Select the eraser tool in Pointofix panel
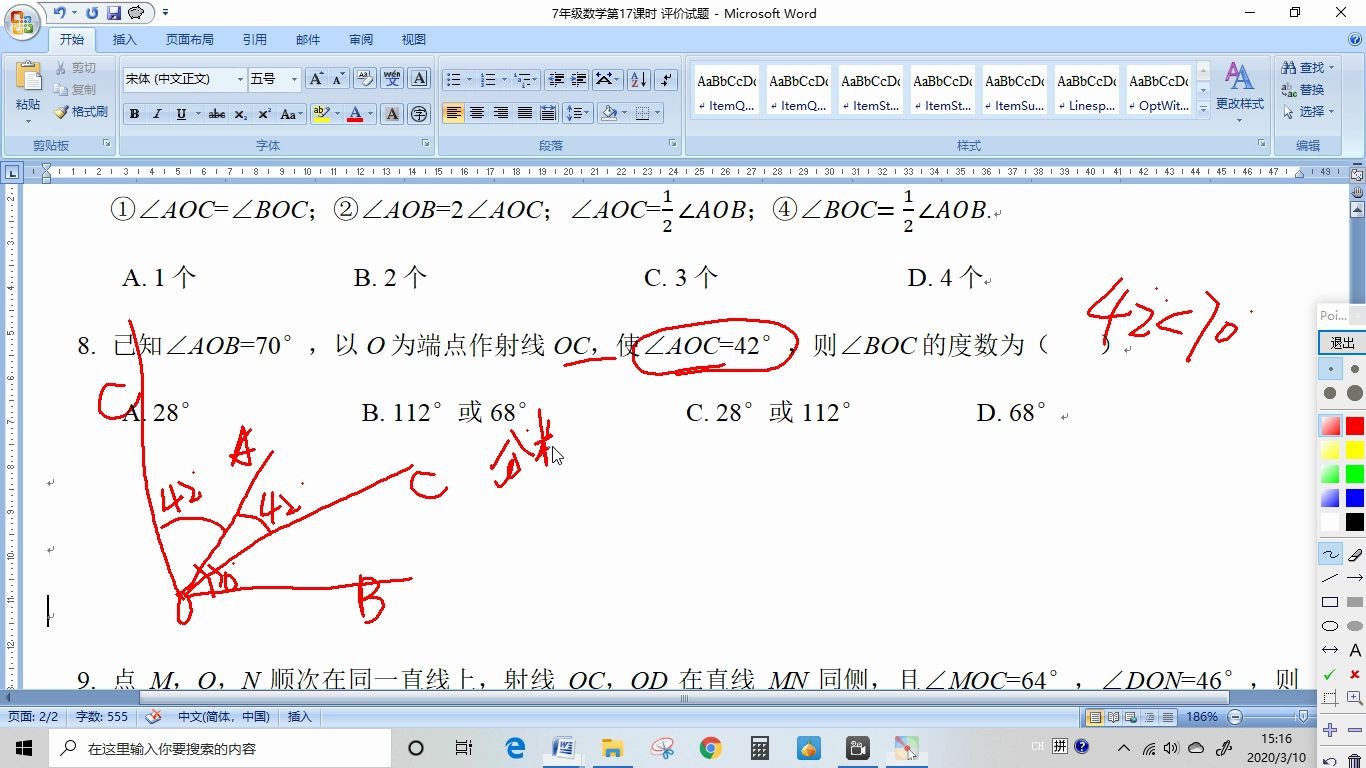The image size is (1366, 768). 1355,554
